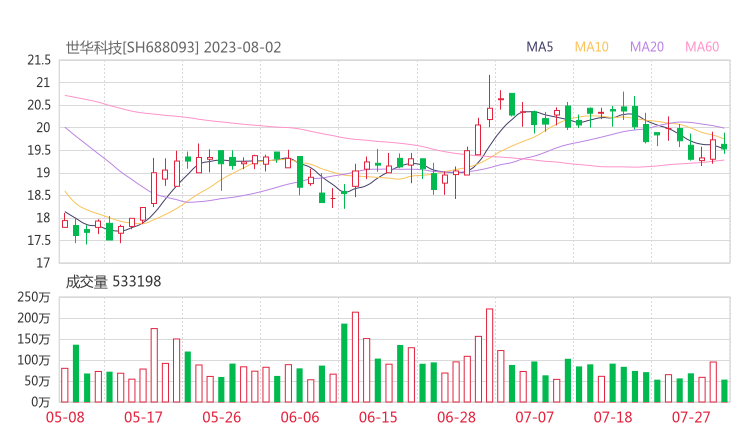Click the 05-26 date axis label
The height and width of the screenshot is (440, 740).
tap(221, 417)
